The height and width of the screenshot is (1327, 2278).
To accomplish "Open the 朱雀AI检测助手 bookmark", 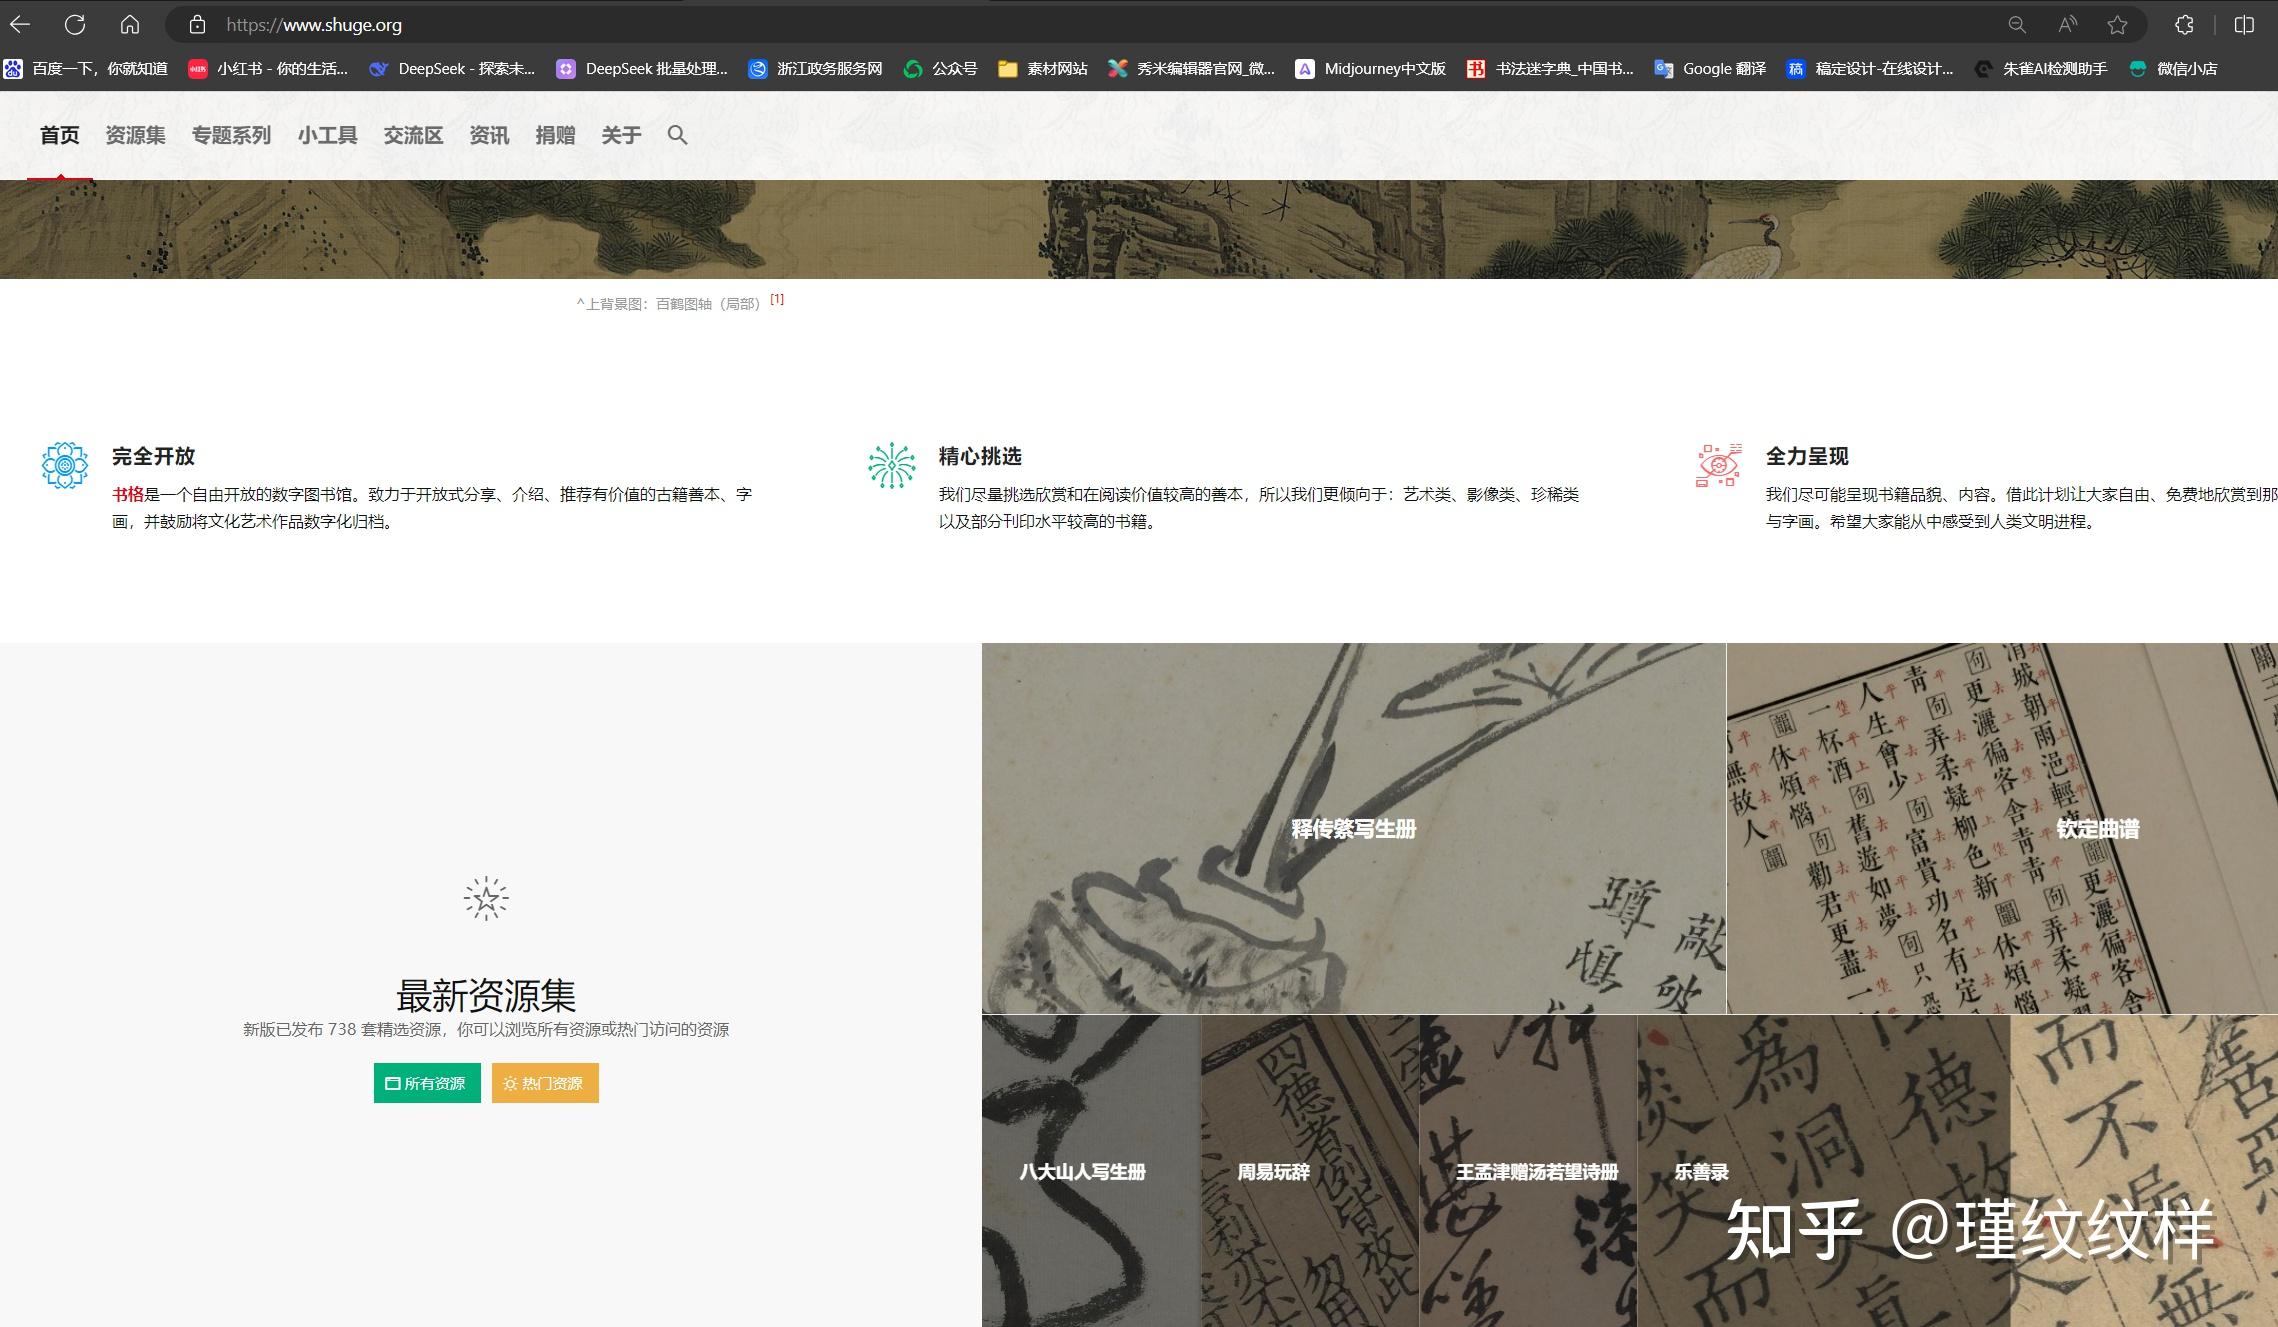I will [x=2041, y=68].
